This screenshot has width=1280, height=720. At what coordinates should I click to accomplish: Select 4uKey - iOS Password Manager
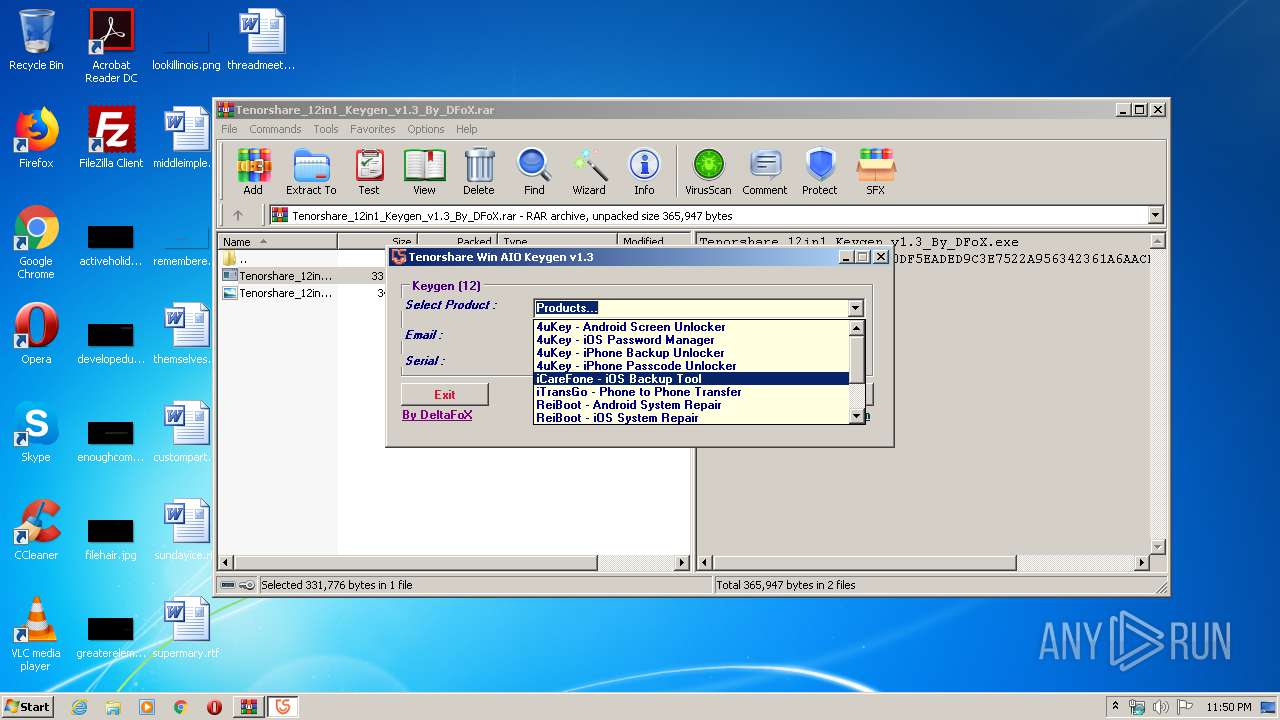pos(691,340)
